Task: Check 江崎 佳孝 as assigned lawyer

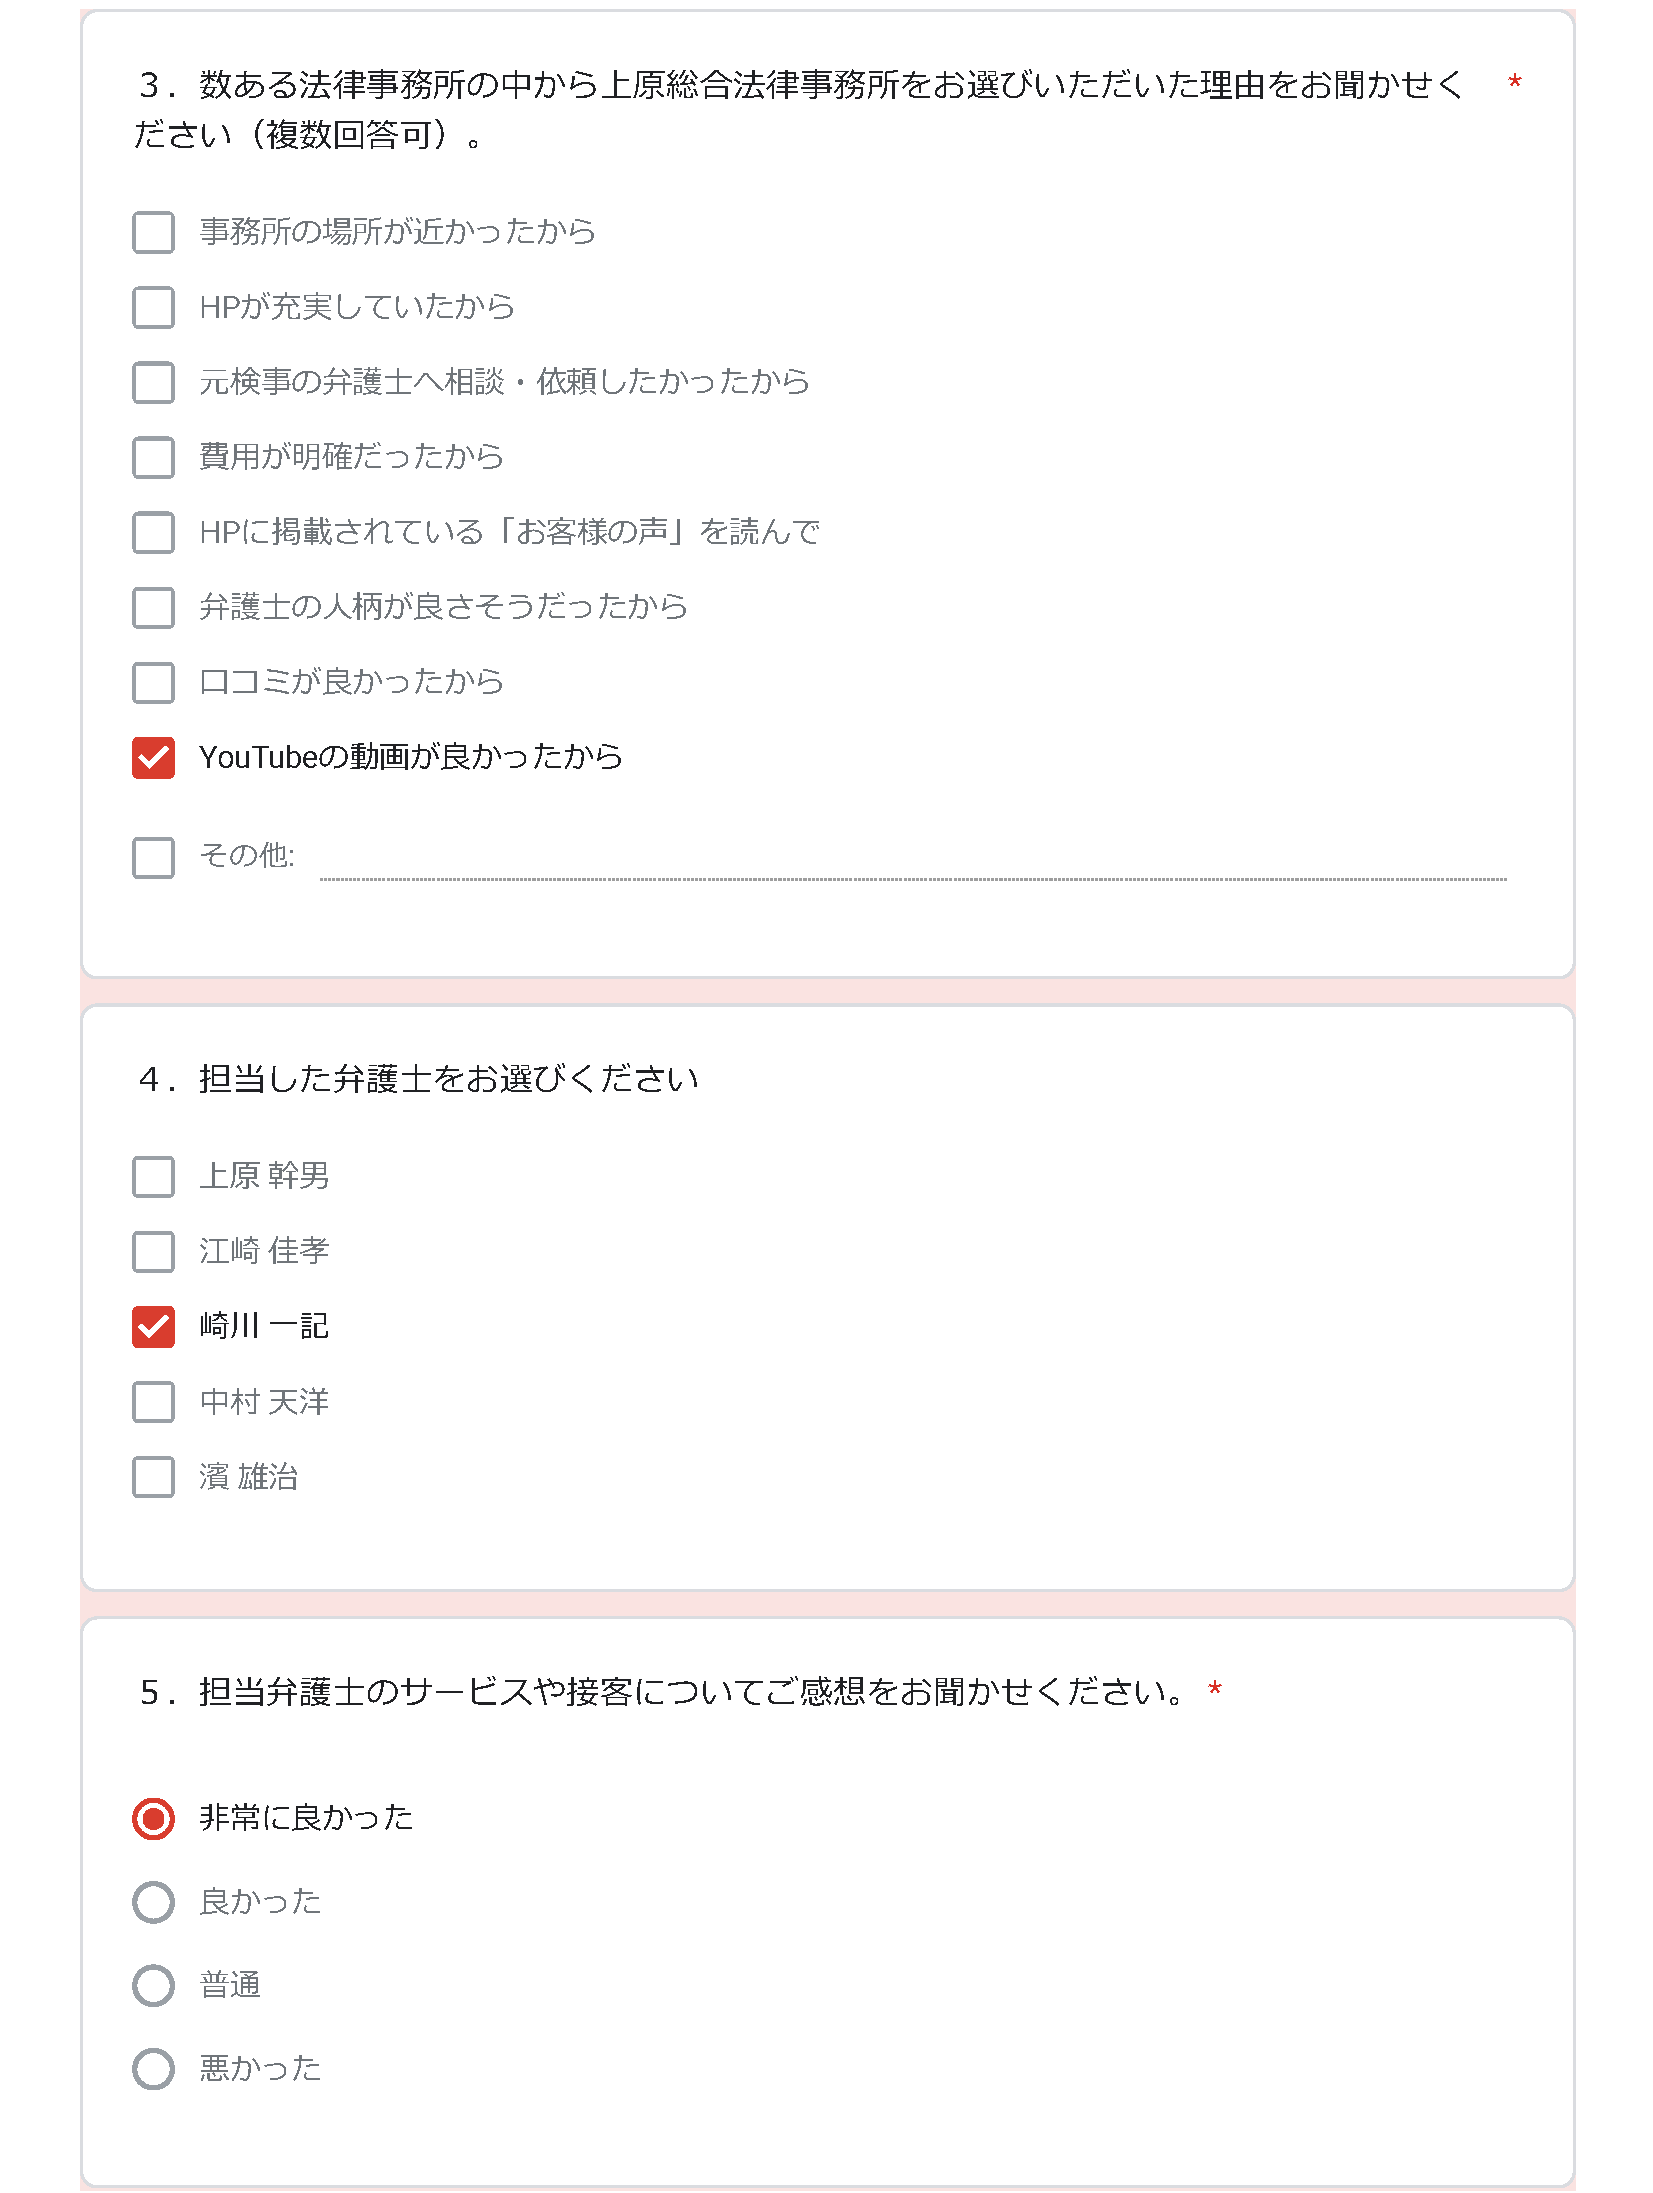Action: click(153, 1251)
